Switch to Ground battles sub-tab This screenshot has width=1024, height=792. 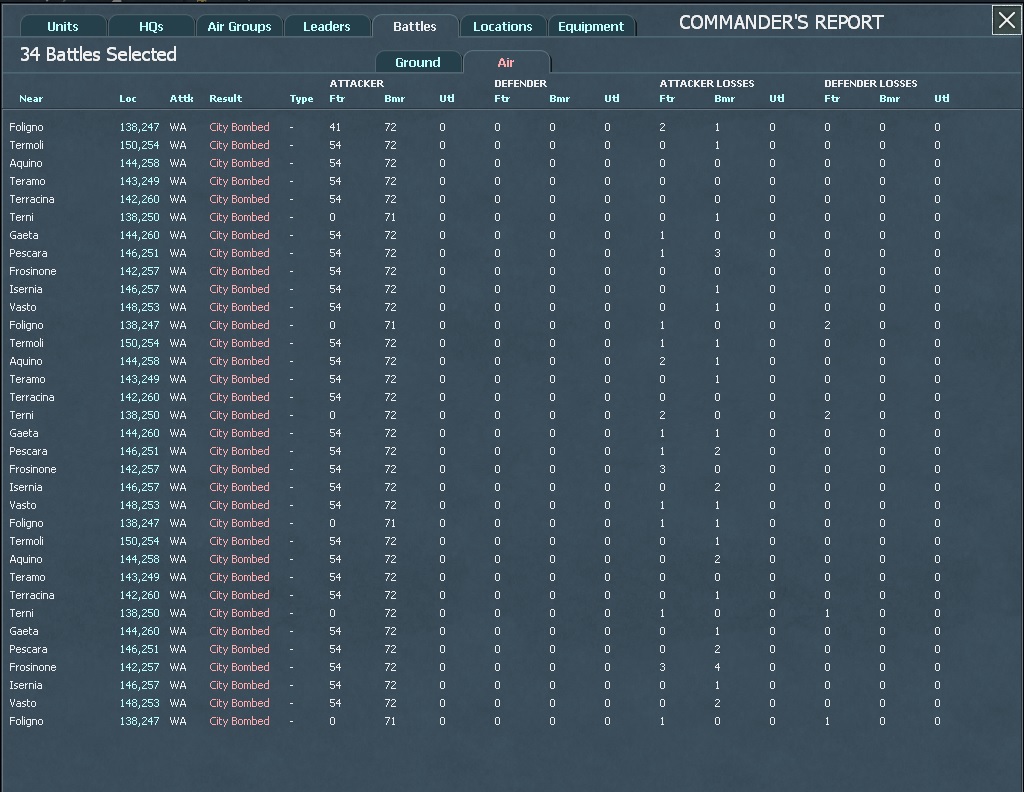(418, 62)
